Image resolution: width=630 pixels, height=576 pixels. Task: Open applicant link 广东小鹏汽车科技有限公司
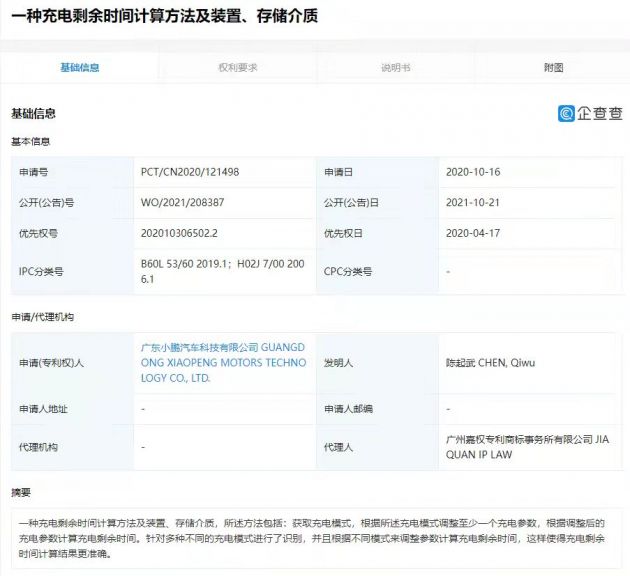pos(223,363)
